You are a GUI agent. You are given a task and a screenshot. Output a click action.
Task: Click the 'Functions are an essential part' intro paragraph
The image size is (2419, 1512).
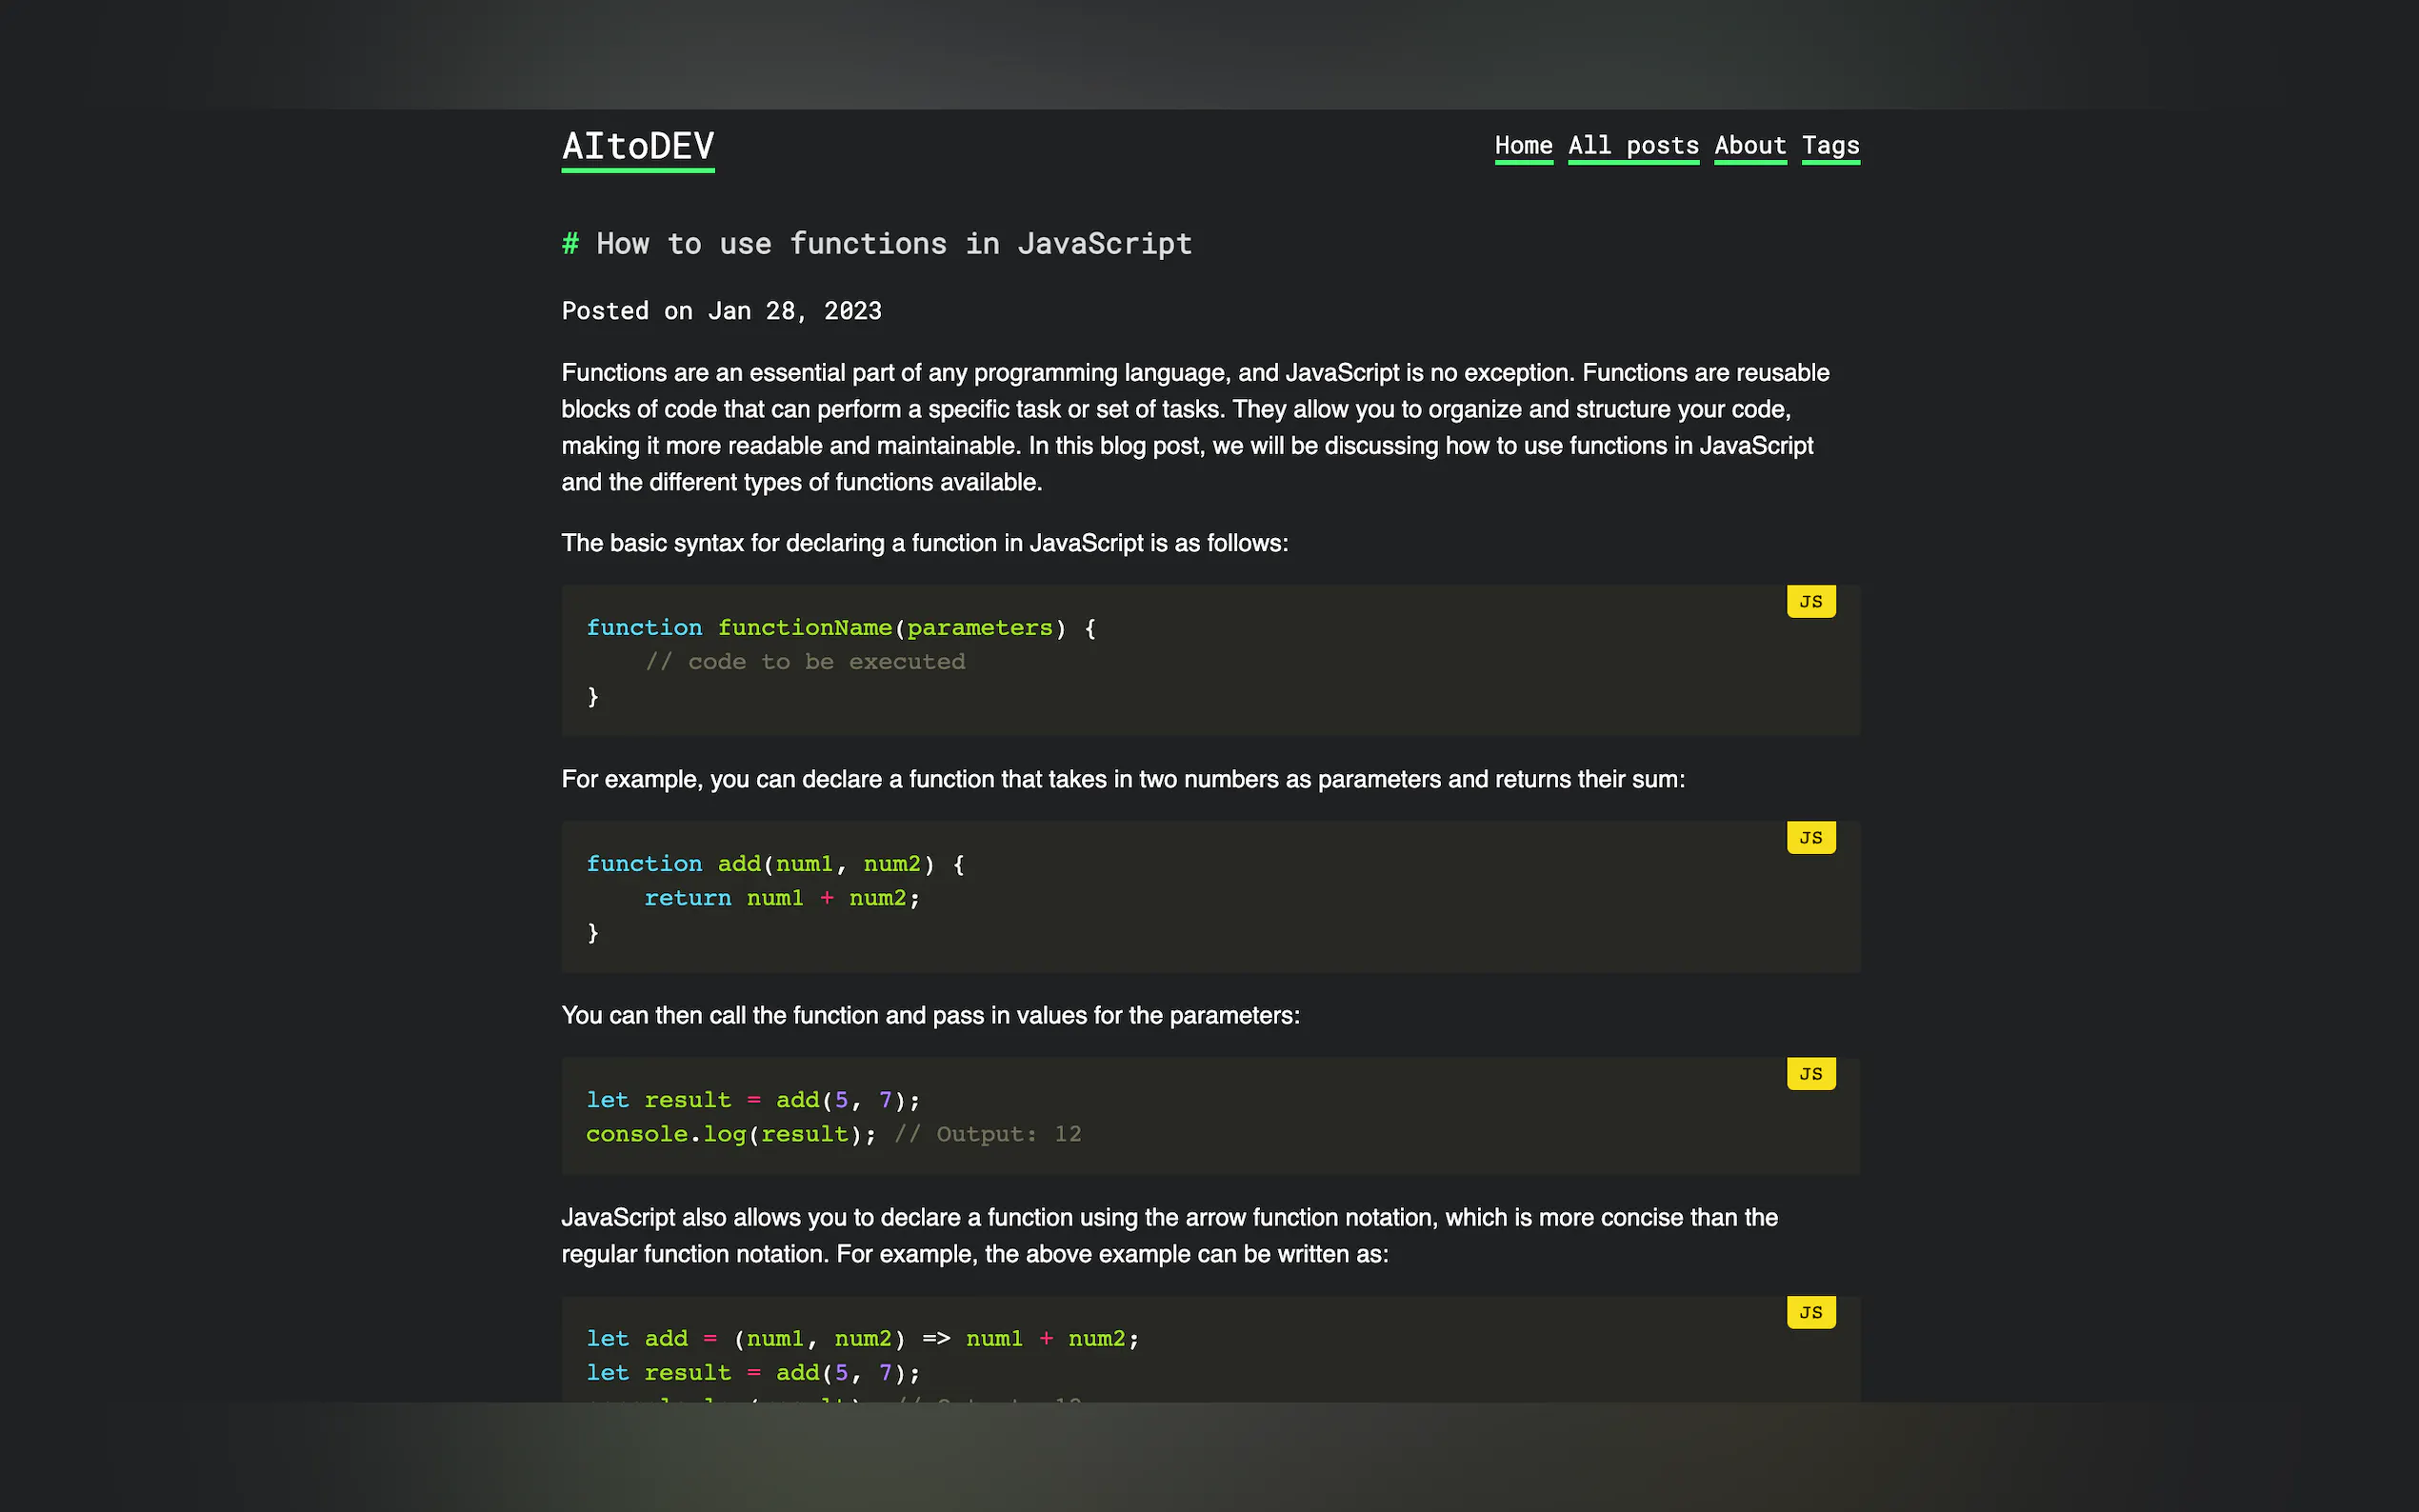coord(1194,427)
